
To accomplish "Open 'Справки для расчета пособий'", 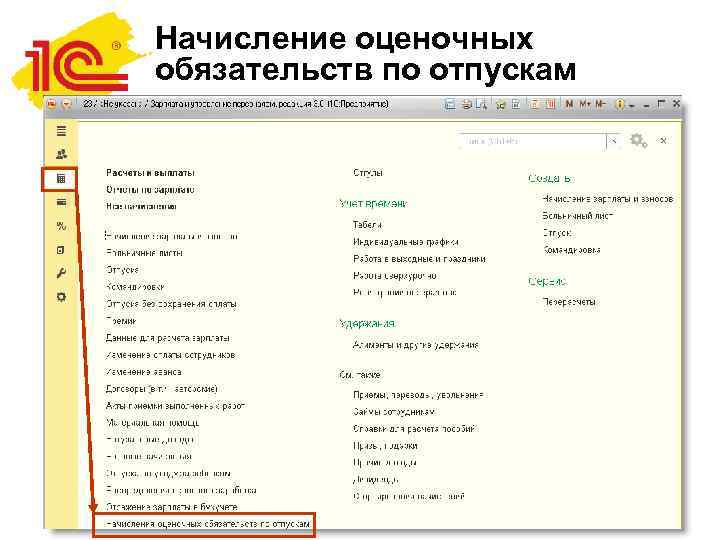I will pyautogui.click(x=415, y=429).
